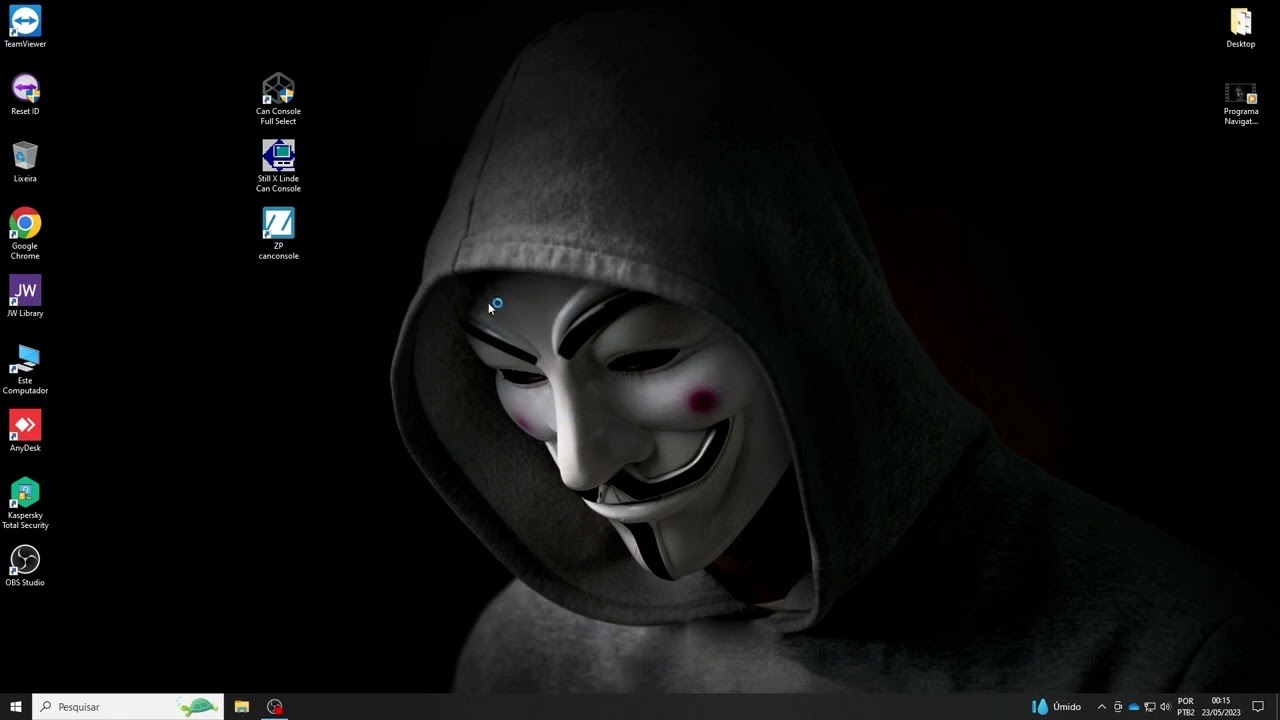
Task: Open the Windows Start menu
Action: 16,707
